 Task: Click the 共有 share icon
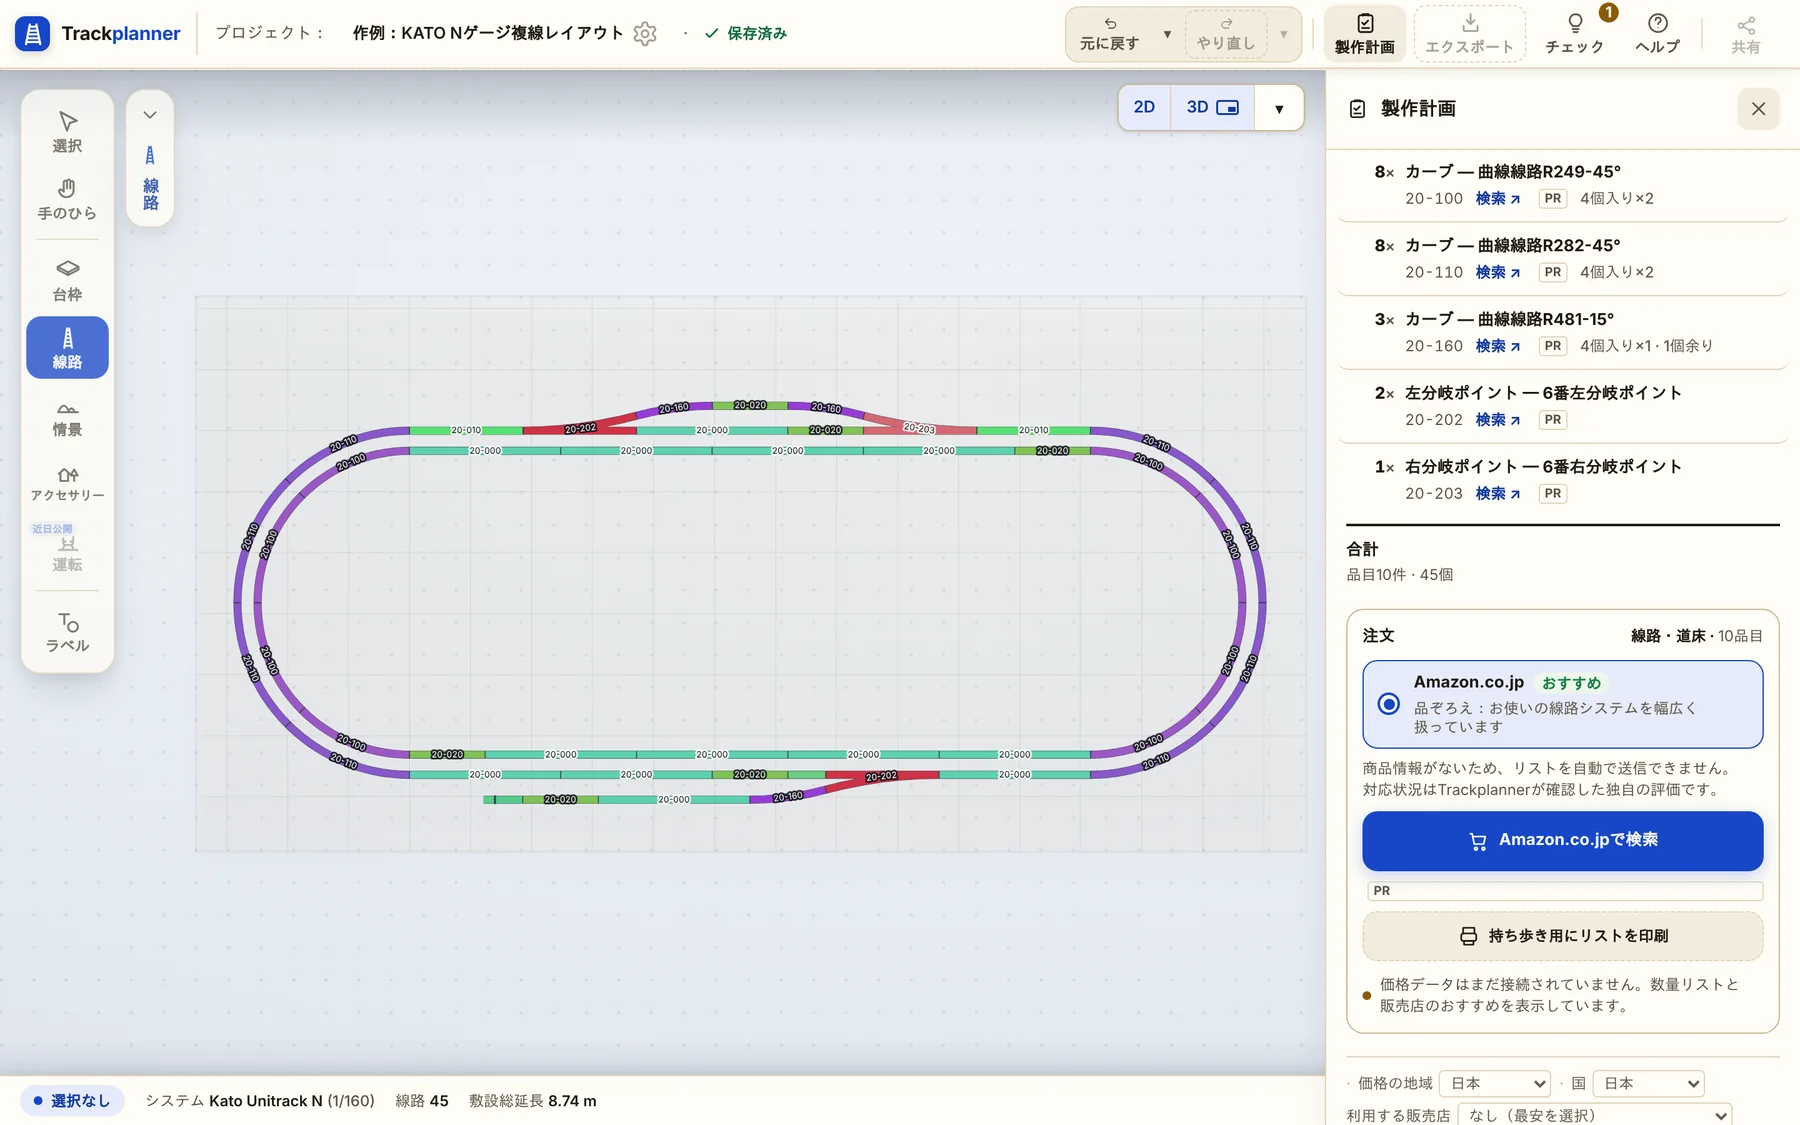point(1745,33)
